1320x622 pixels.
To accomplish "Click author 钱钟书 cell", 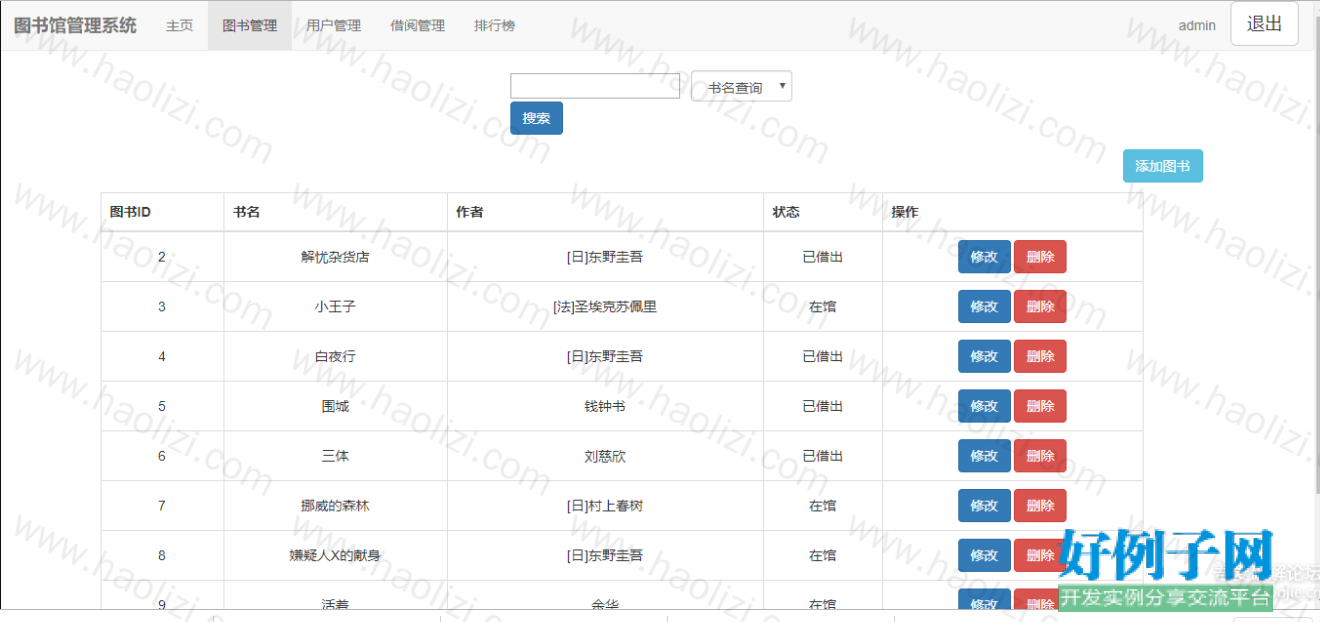I will pyautogui.click(x=605, y=406).
